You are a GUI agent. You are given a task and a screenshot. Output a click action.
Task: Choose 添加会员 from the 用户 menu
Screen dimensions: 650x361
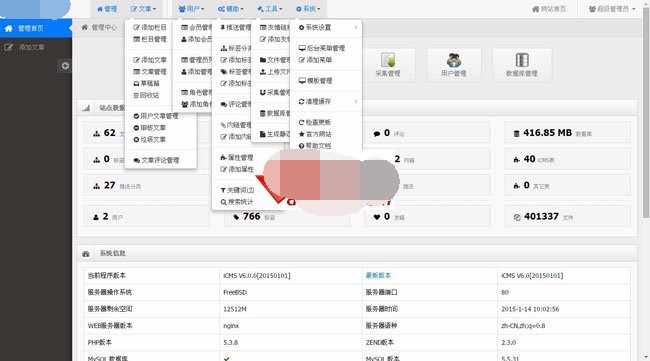pos(196,39)
